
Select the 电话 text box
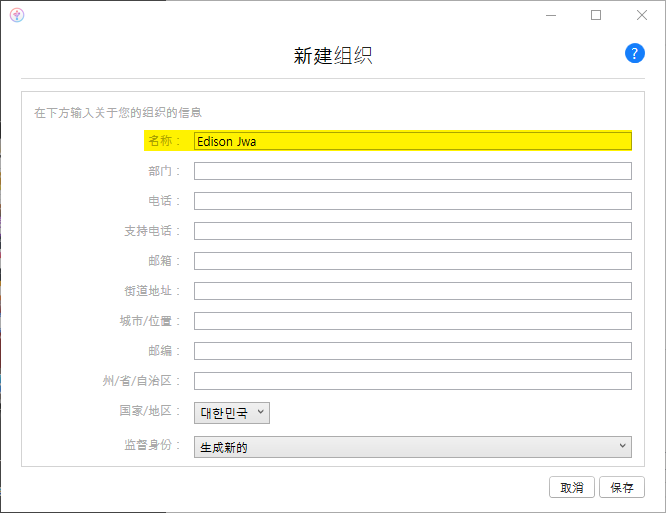tap(412, 201)
